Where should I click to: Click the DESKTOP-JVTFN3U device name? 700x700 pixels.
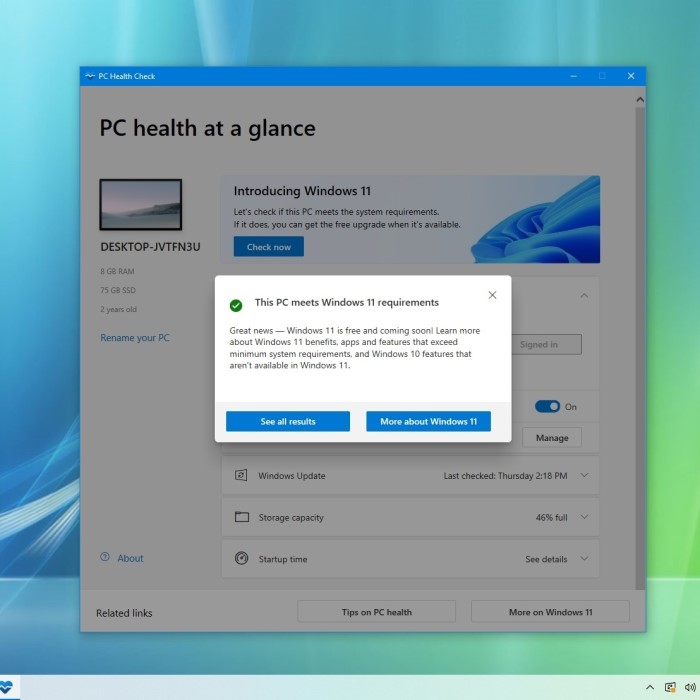click(x=150, y=247)
